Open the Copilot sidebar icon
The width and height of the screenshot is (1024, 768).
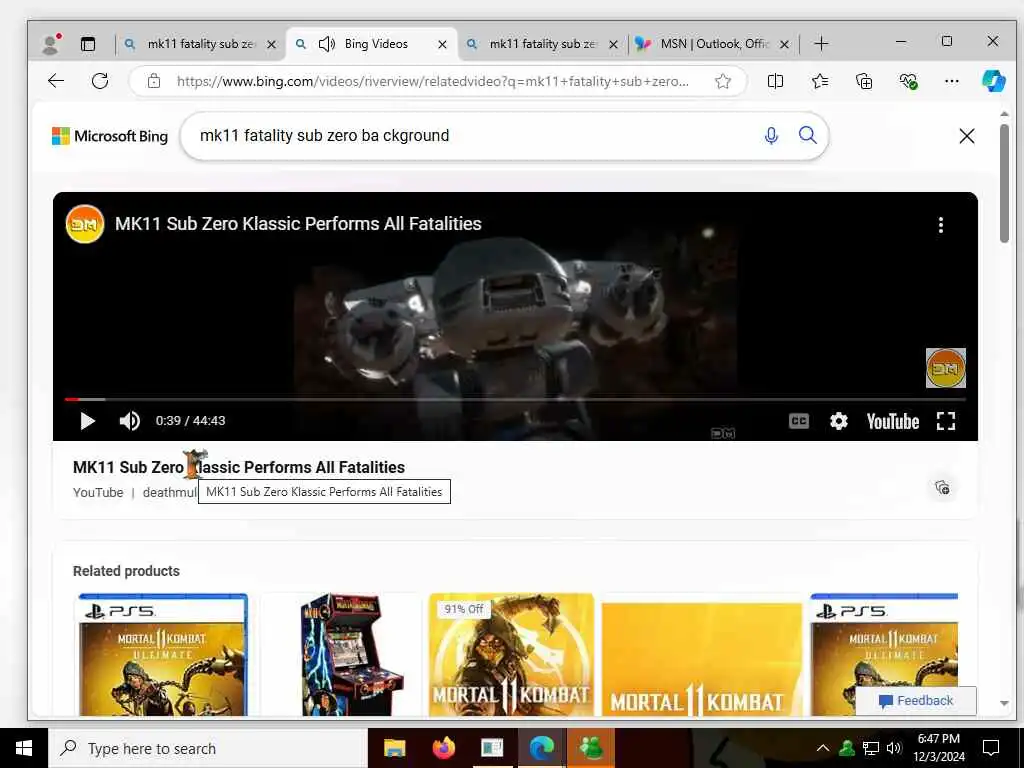coord(993,81)
